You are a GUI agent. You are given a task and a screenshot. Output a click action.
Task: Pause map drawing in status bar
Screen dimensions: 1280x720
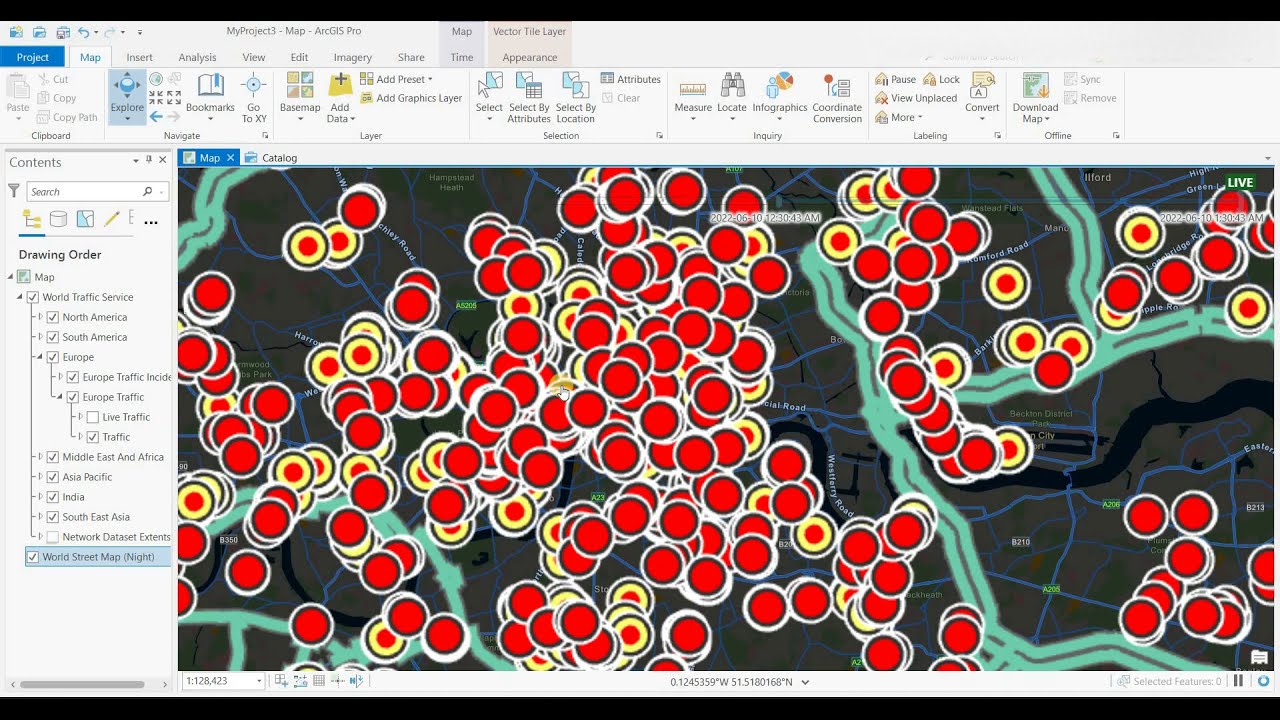click(x=1238, y=681)
